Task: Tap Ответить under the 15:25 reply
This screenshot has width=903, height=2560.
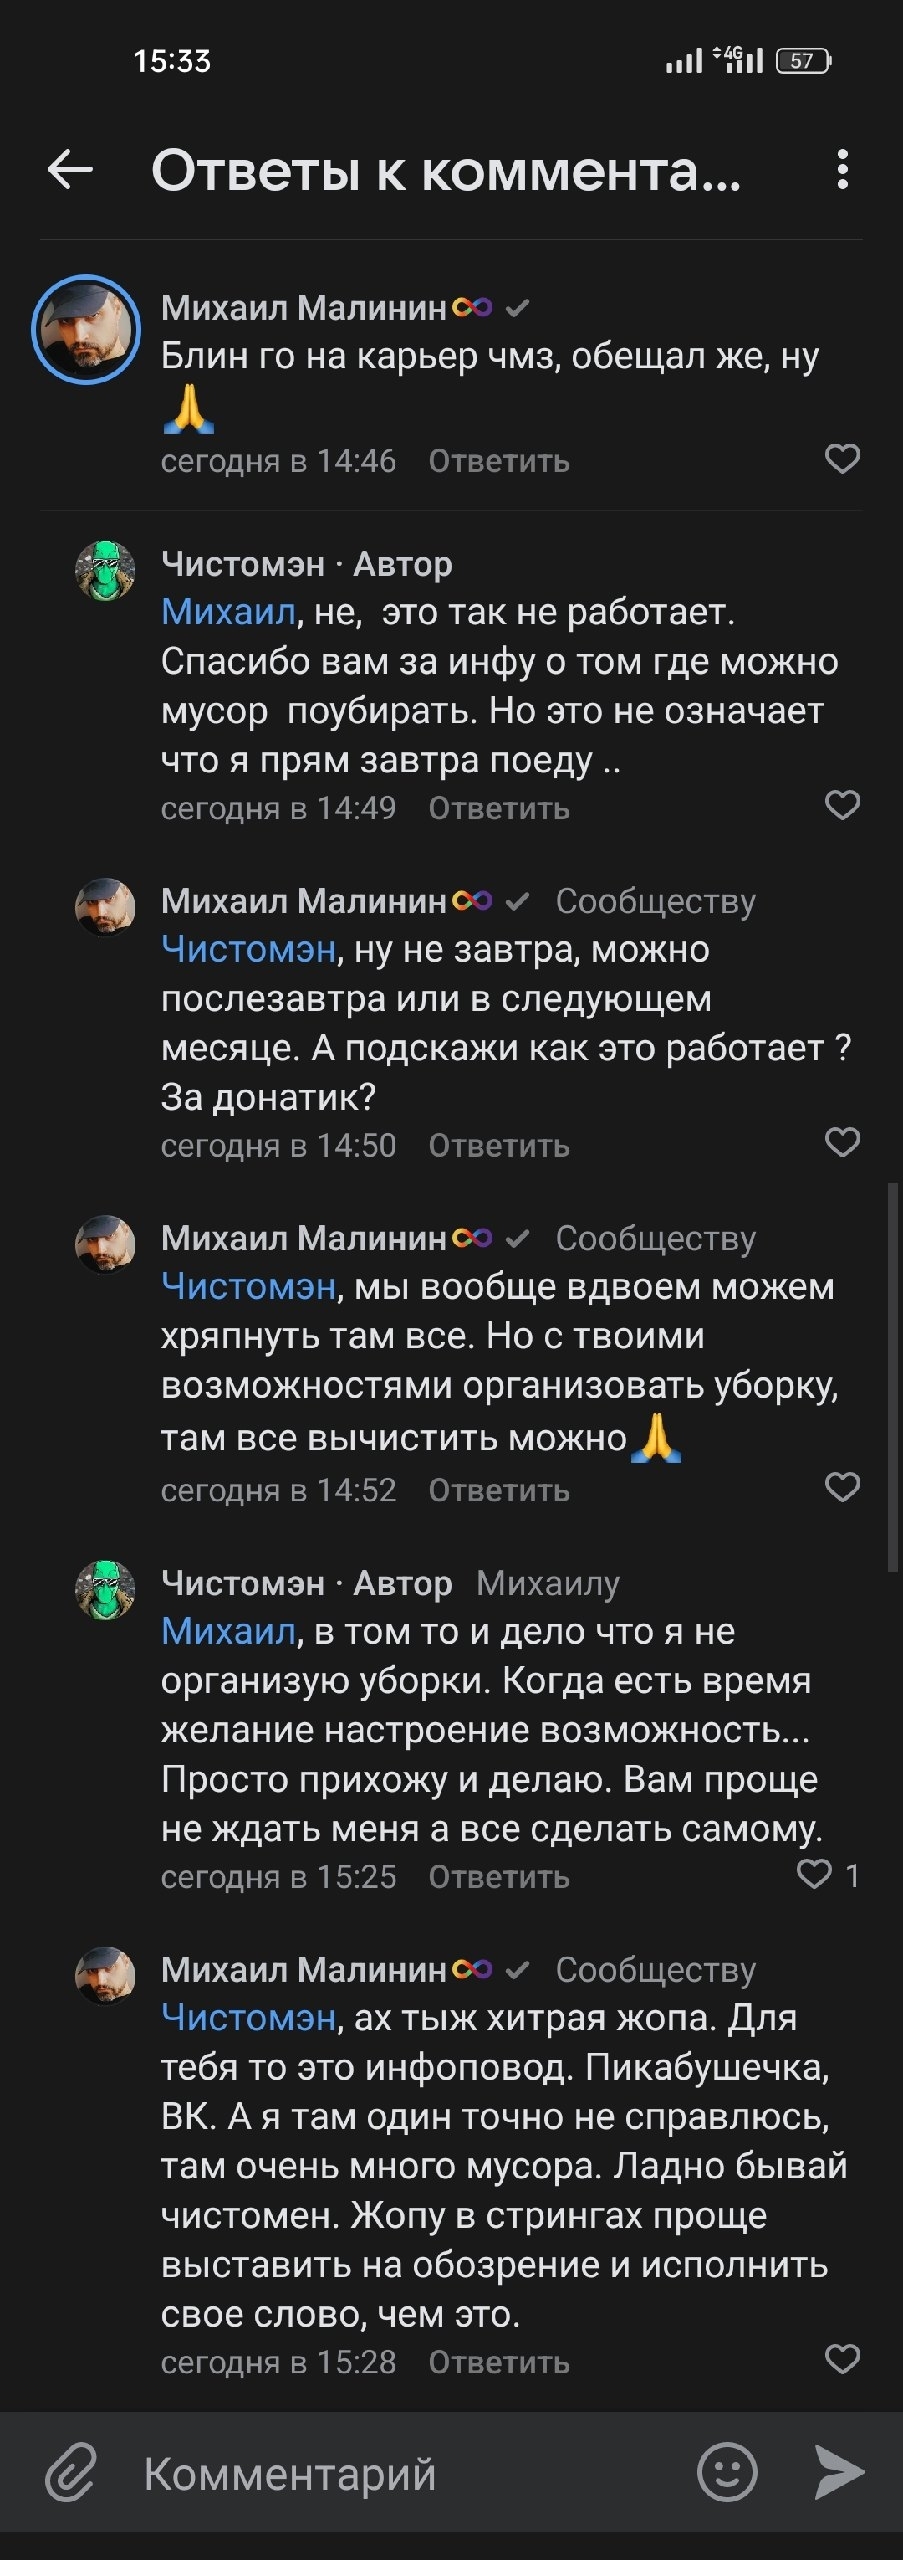Action: tap(499, 1878)
